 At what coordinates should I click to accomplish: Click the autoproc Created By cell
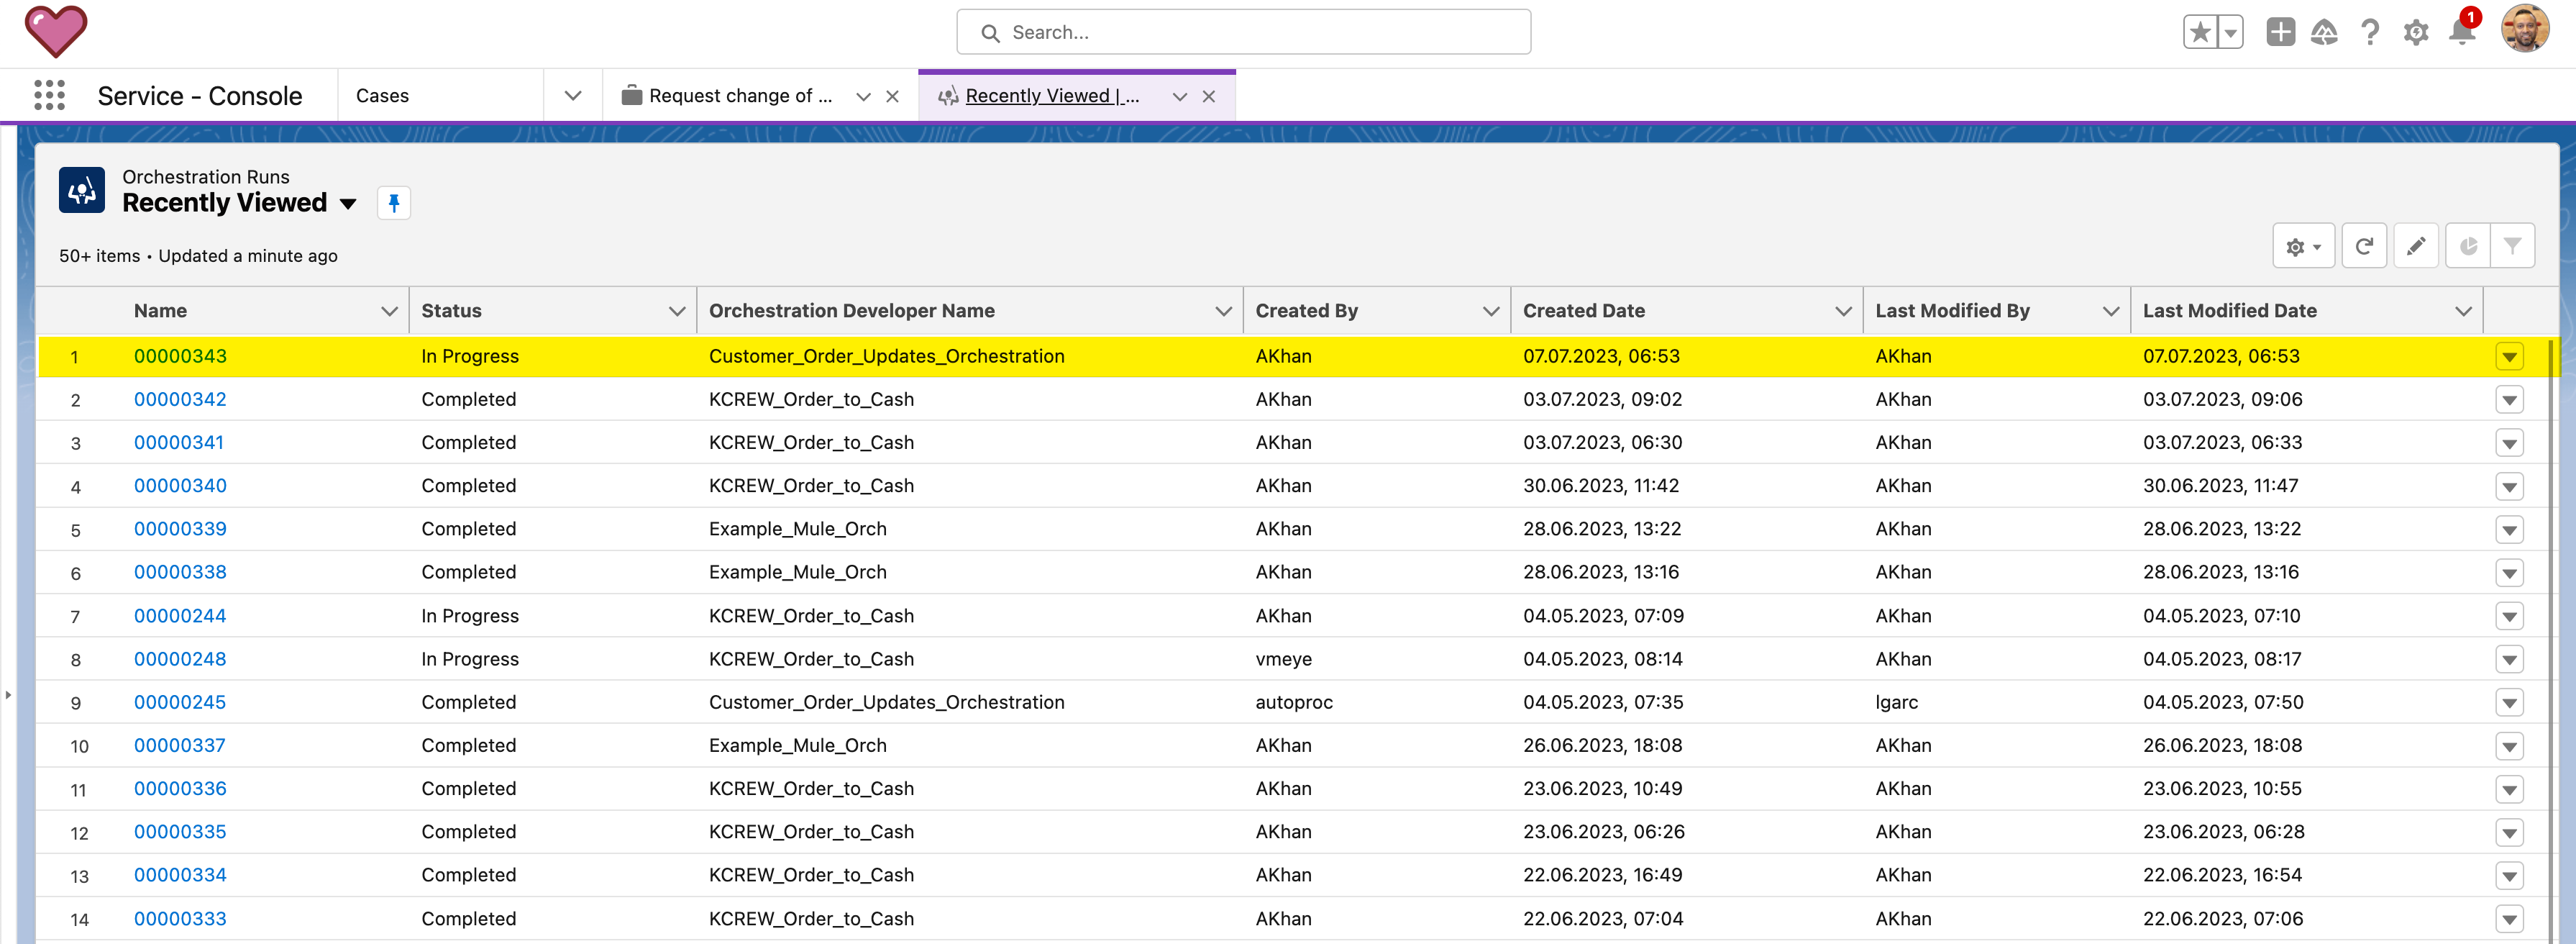click(x=1294, y=702)
